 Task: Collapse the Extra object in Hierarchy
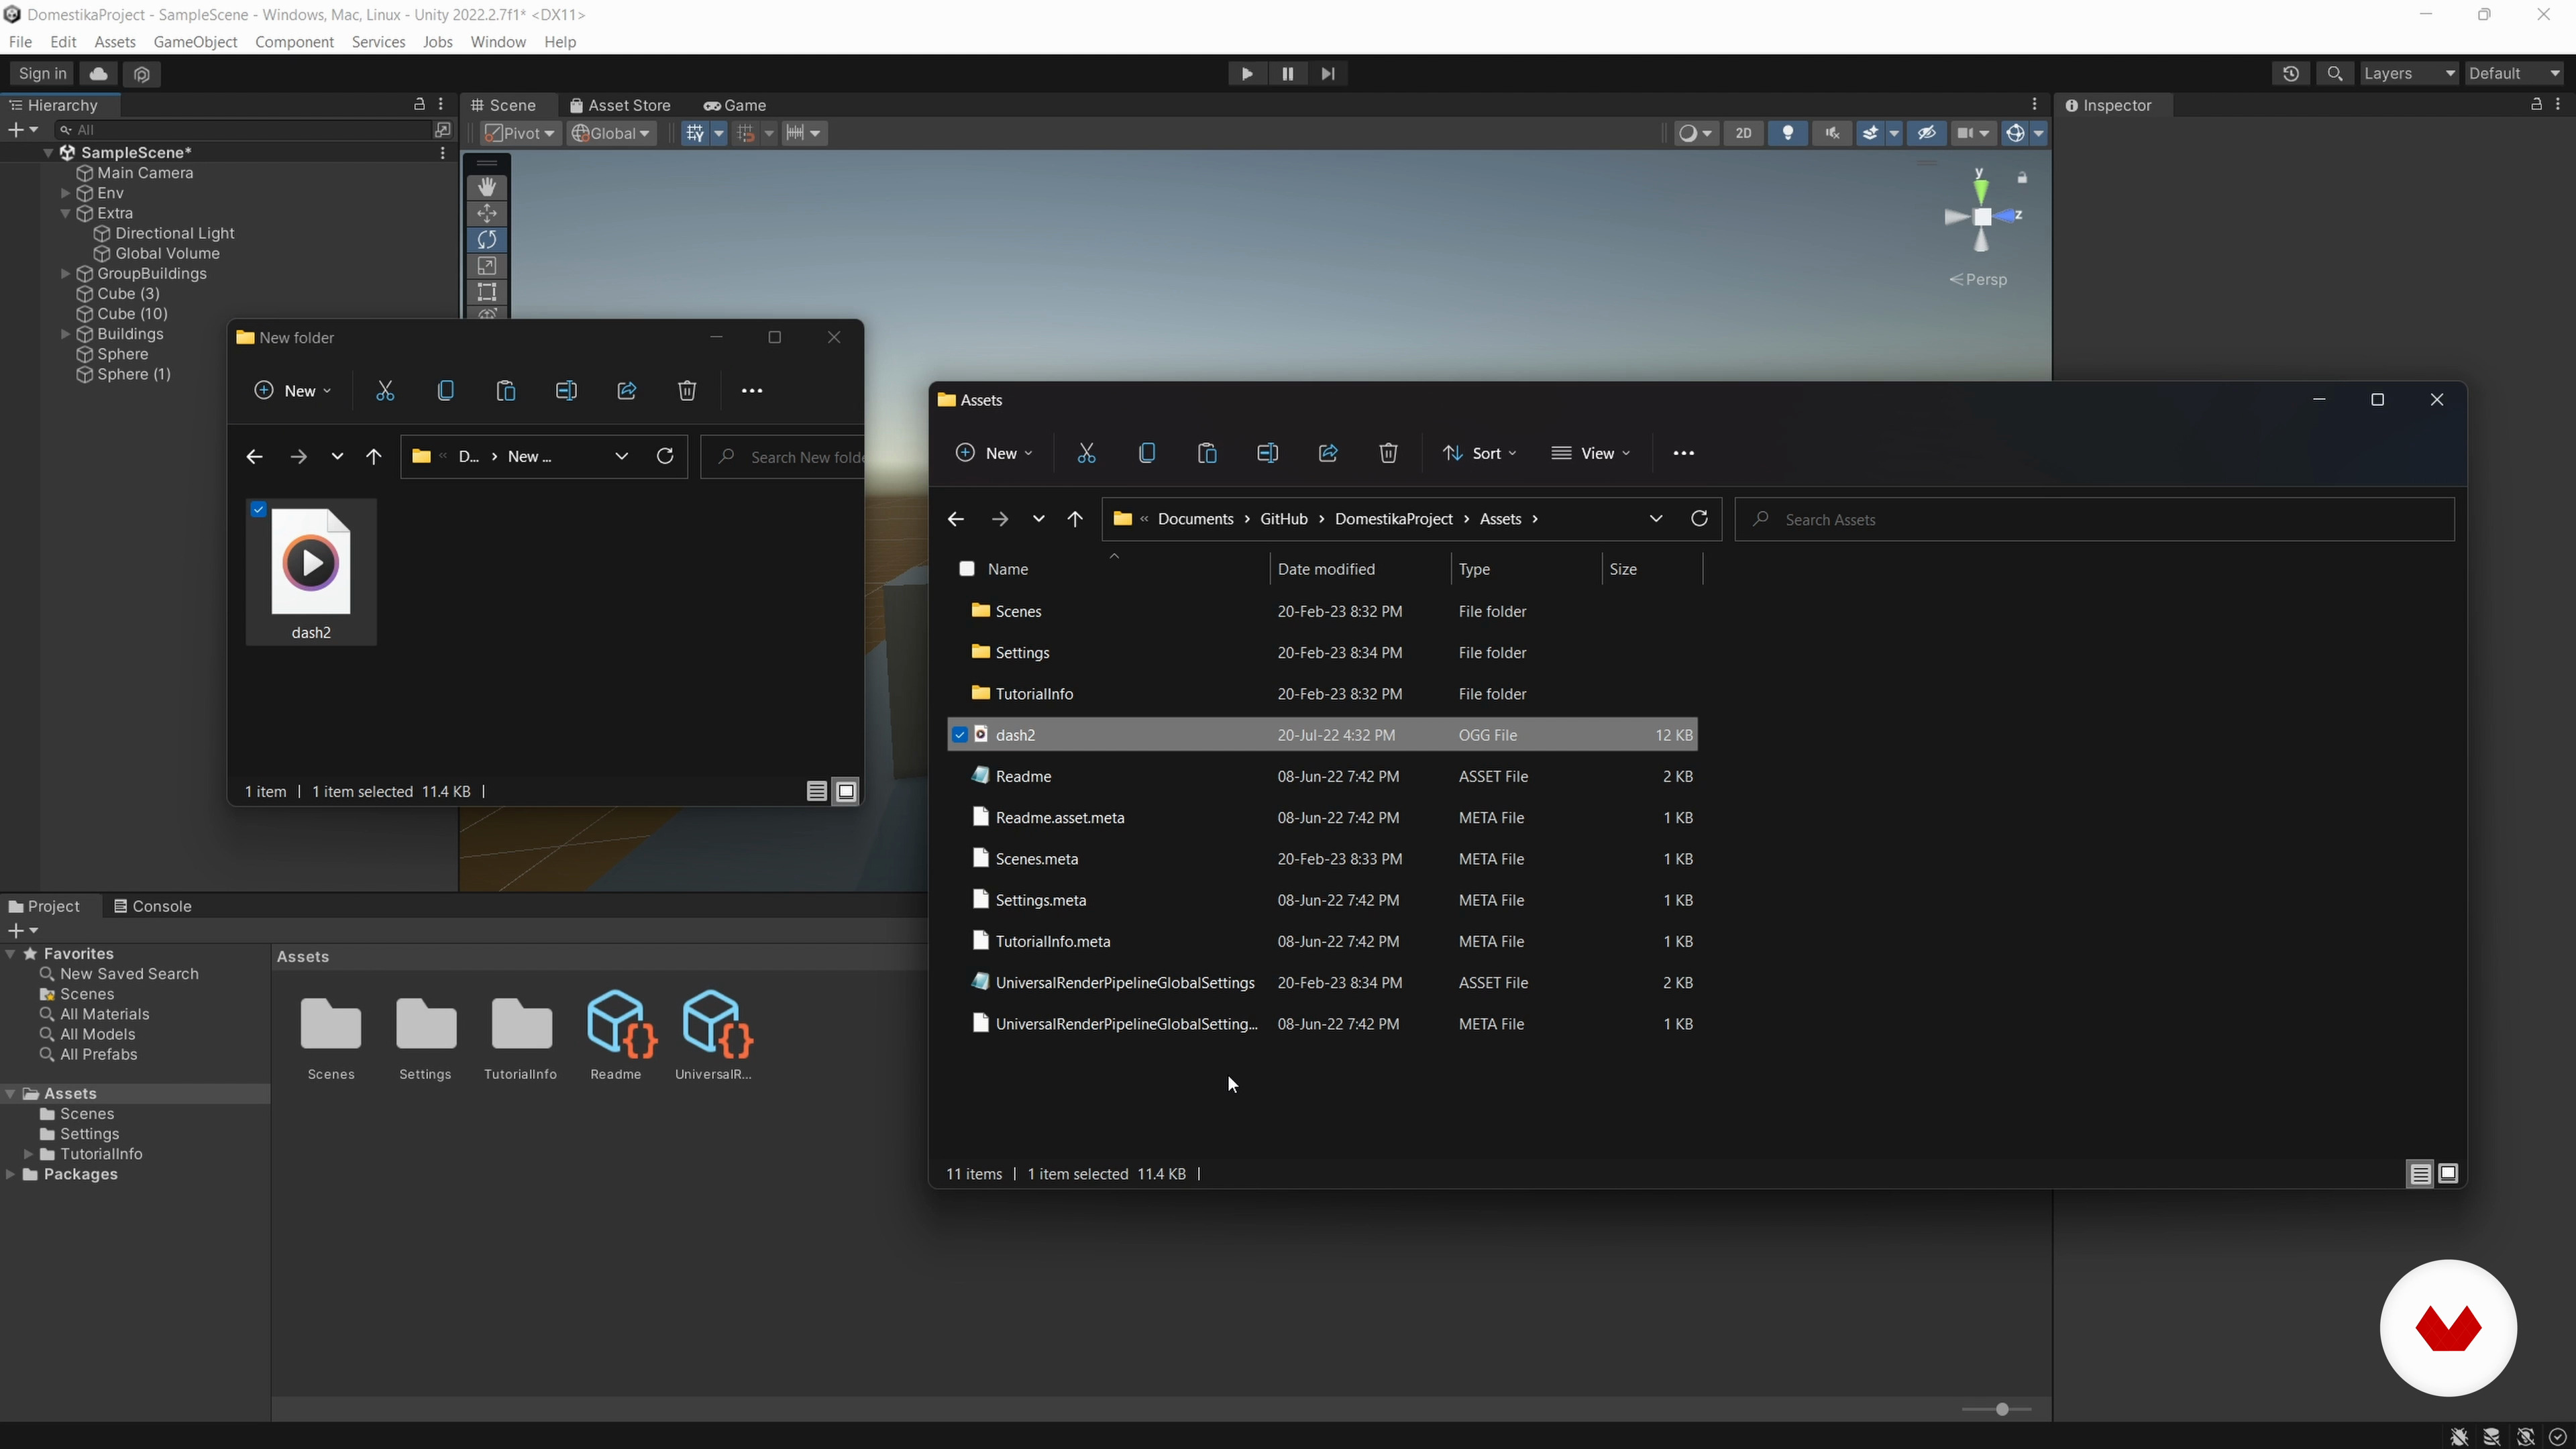click(66, 213)
